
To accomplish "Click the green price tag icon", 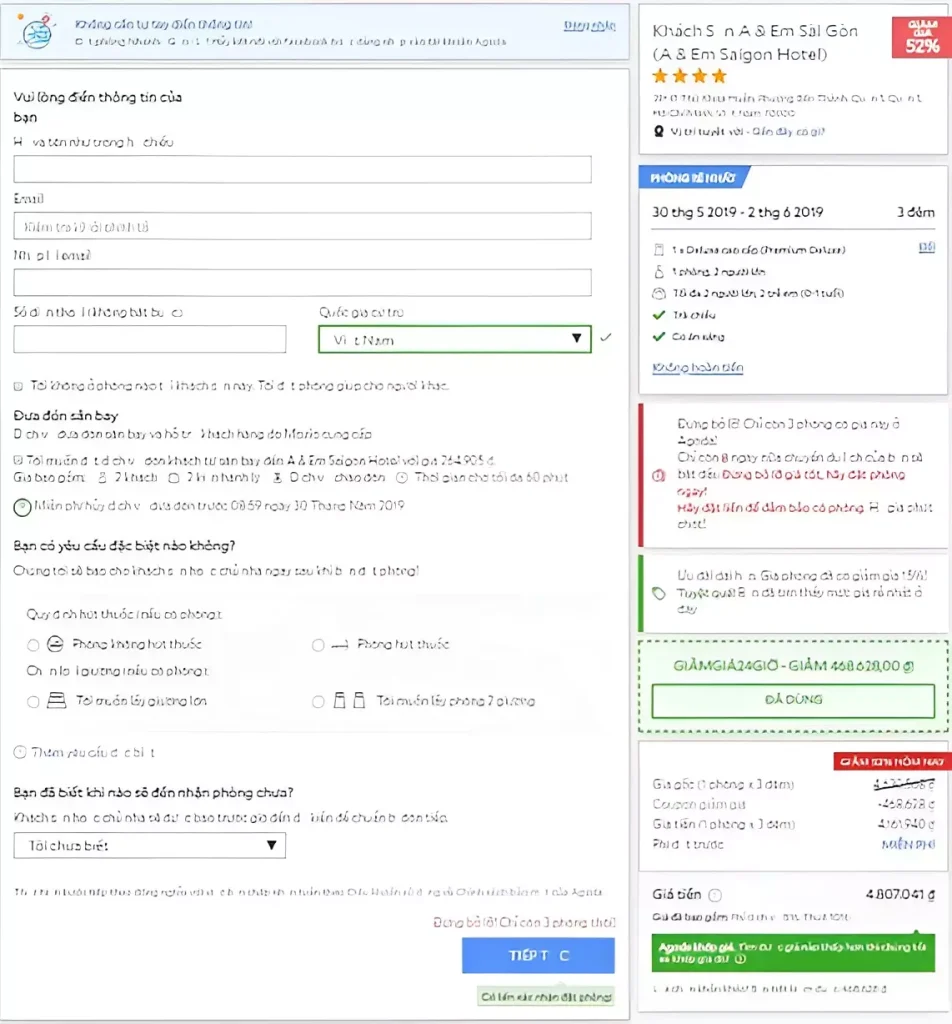I will click(659, 593).
